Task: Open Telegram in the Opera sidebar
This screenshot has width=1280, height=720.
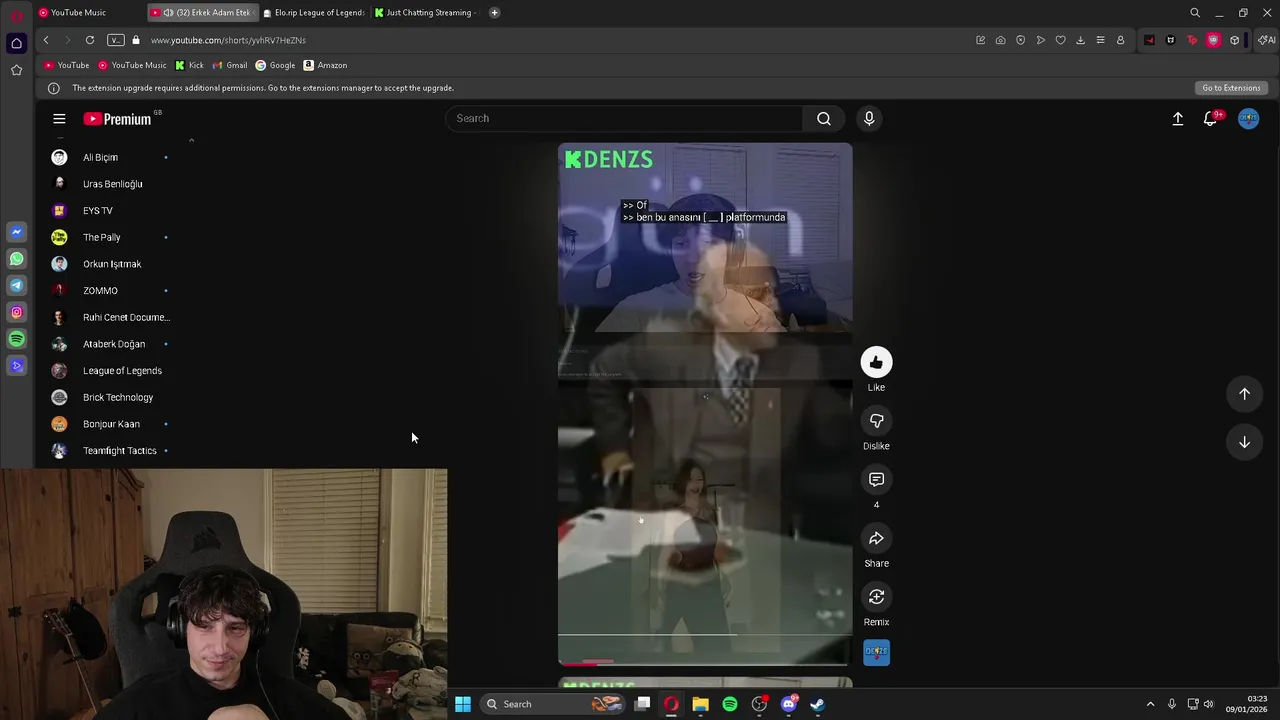Action: pyautogui.click(x=16, y=285)
